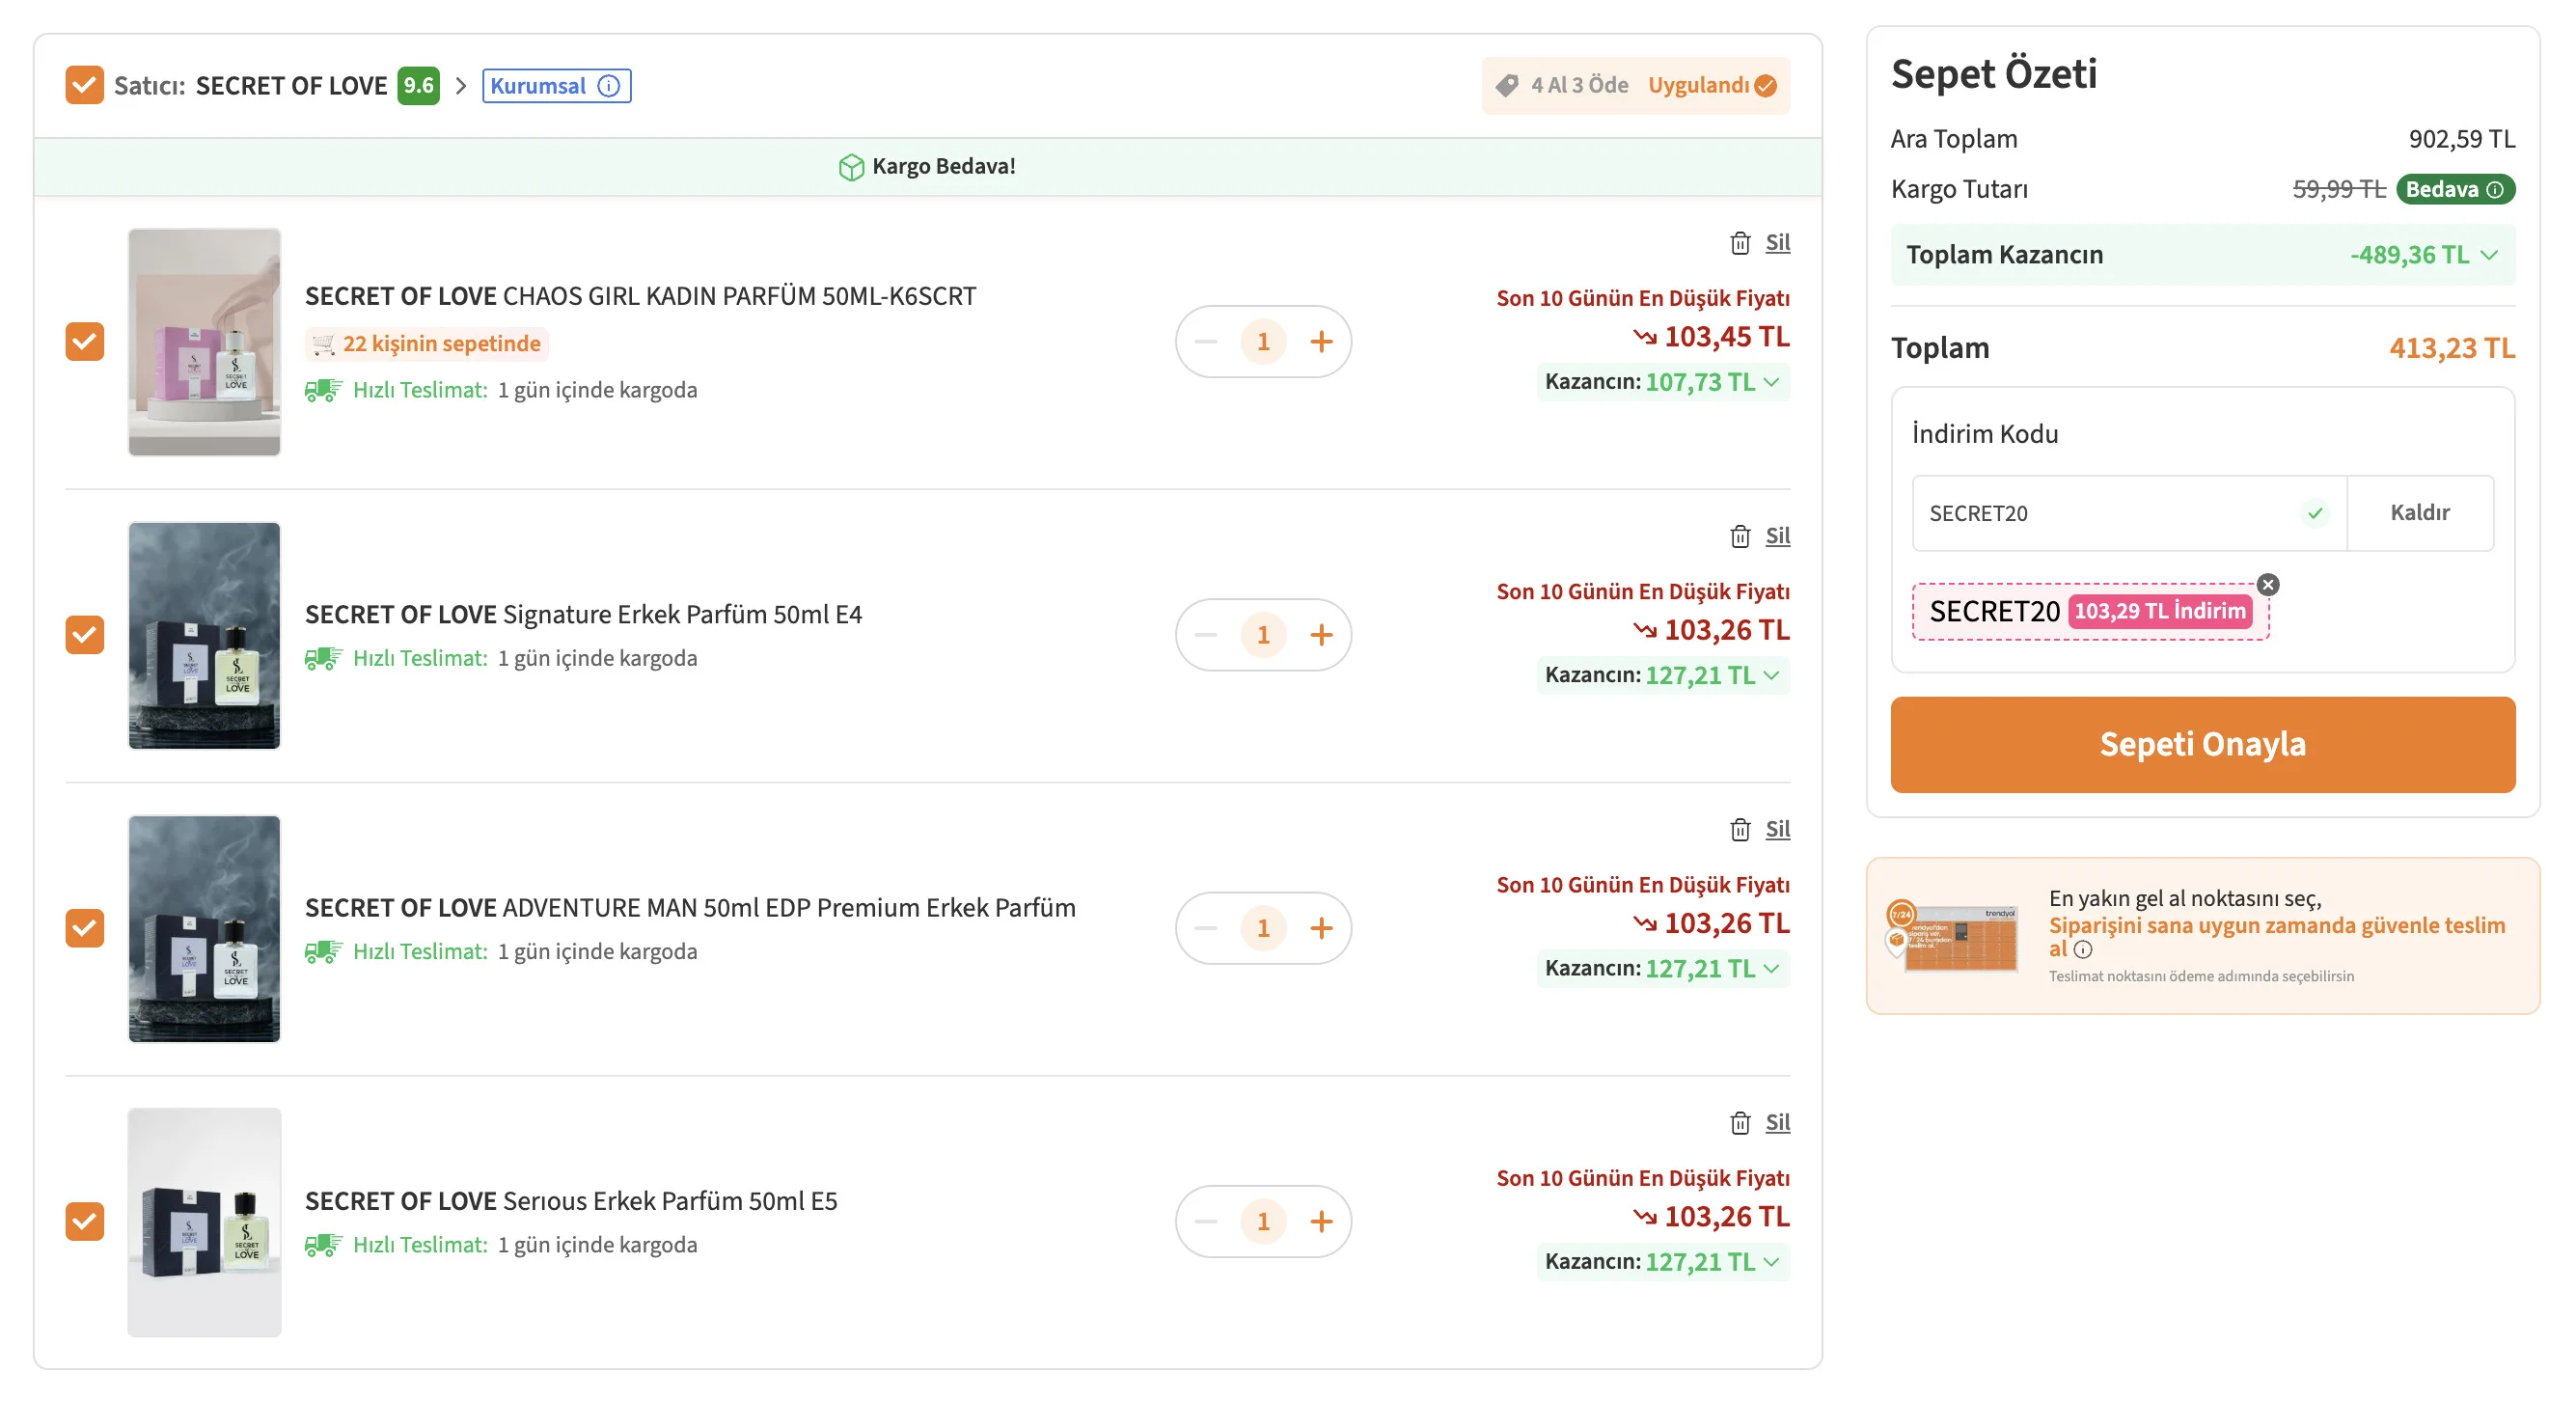The width and height of the screenshot is (2576, 1401).
Task: Delete Signature Erkek Parfüm via Sil link
Action: pos(1777,536)
